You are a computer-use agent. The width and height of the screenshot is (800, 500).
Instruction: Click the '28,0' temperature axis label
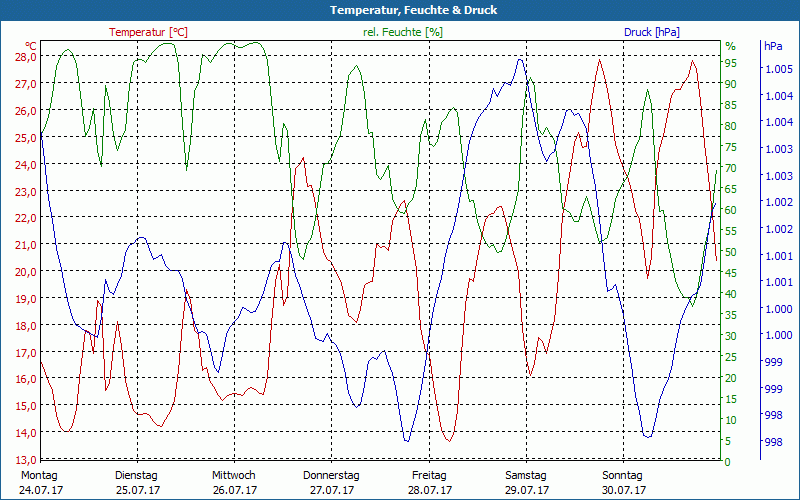(26, 57)
